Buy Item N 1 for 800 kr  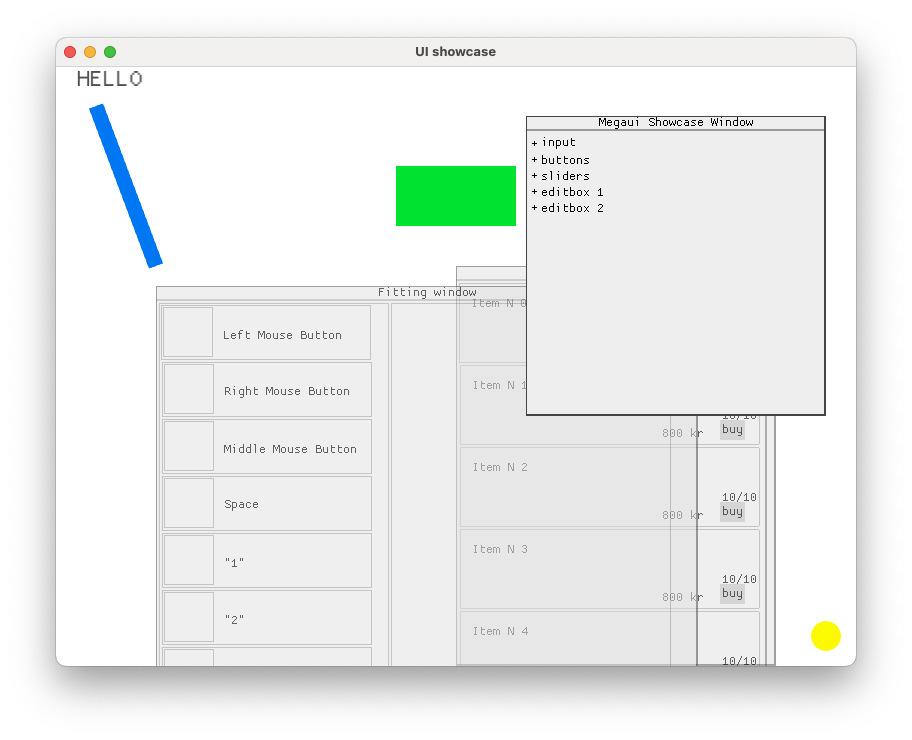731,429
